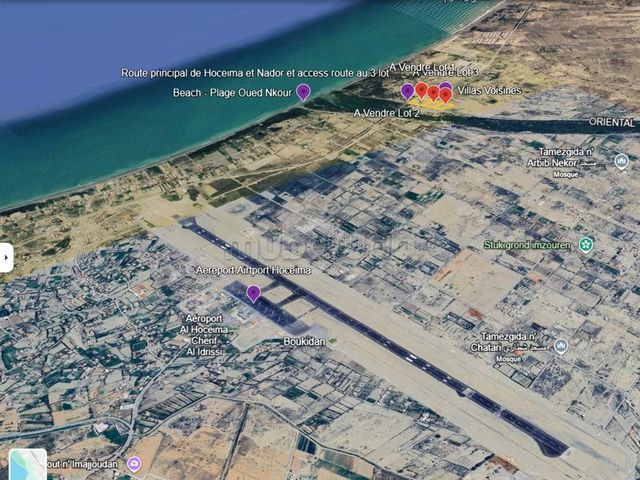Image resolution: width=640 pixels, height=480 pixels.
Task: Open the map layers thumbnail
Action: pyautogui.click(x=28, y=464)
